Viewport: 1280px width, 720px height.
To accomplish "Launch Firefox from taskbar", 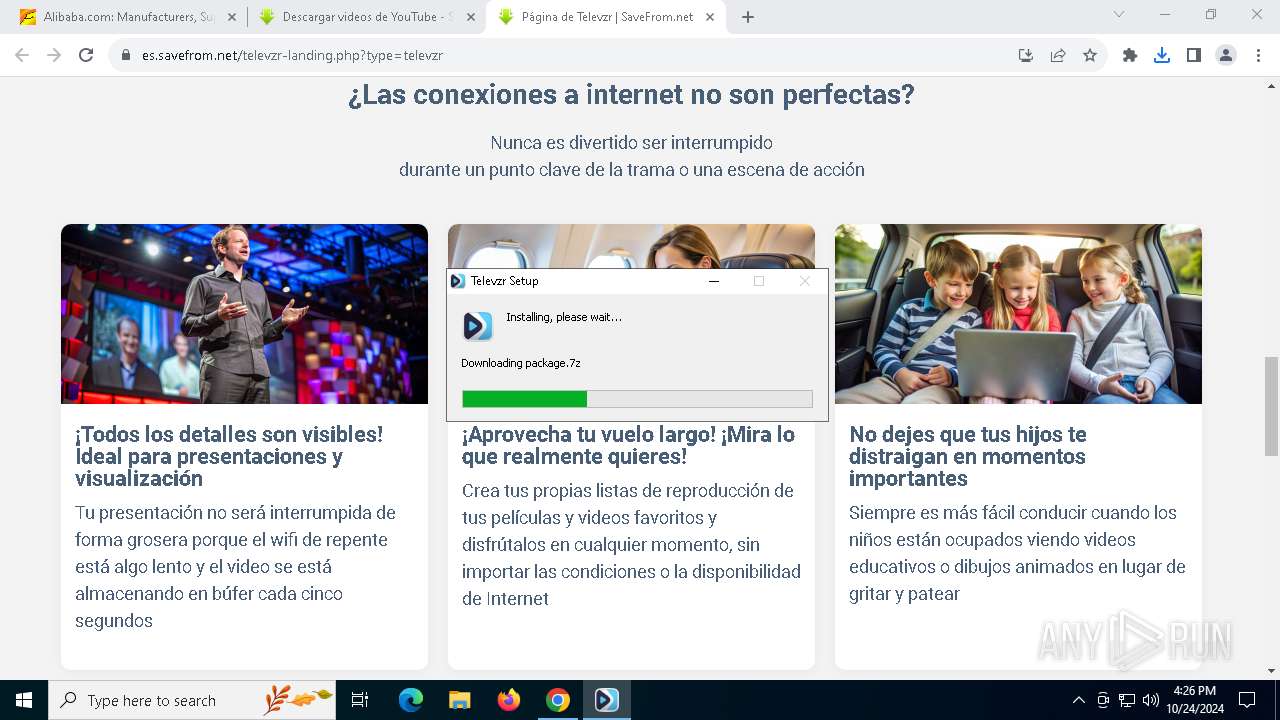I will click(509, 700).
